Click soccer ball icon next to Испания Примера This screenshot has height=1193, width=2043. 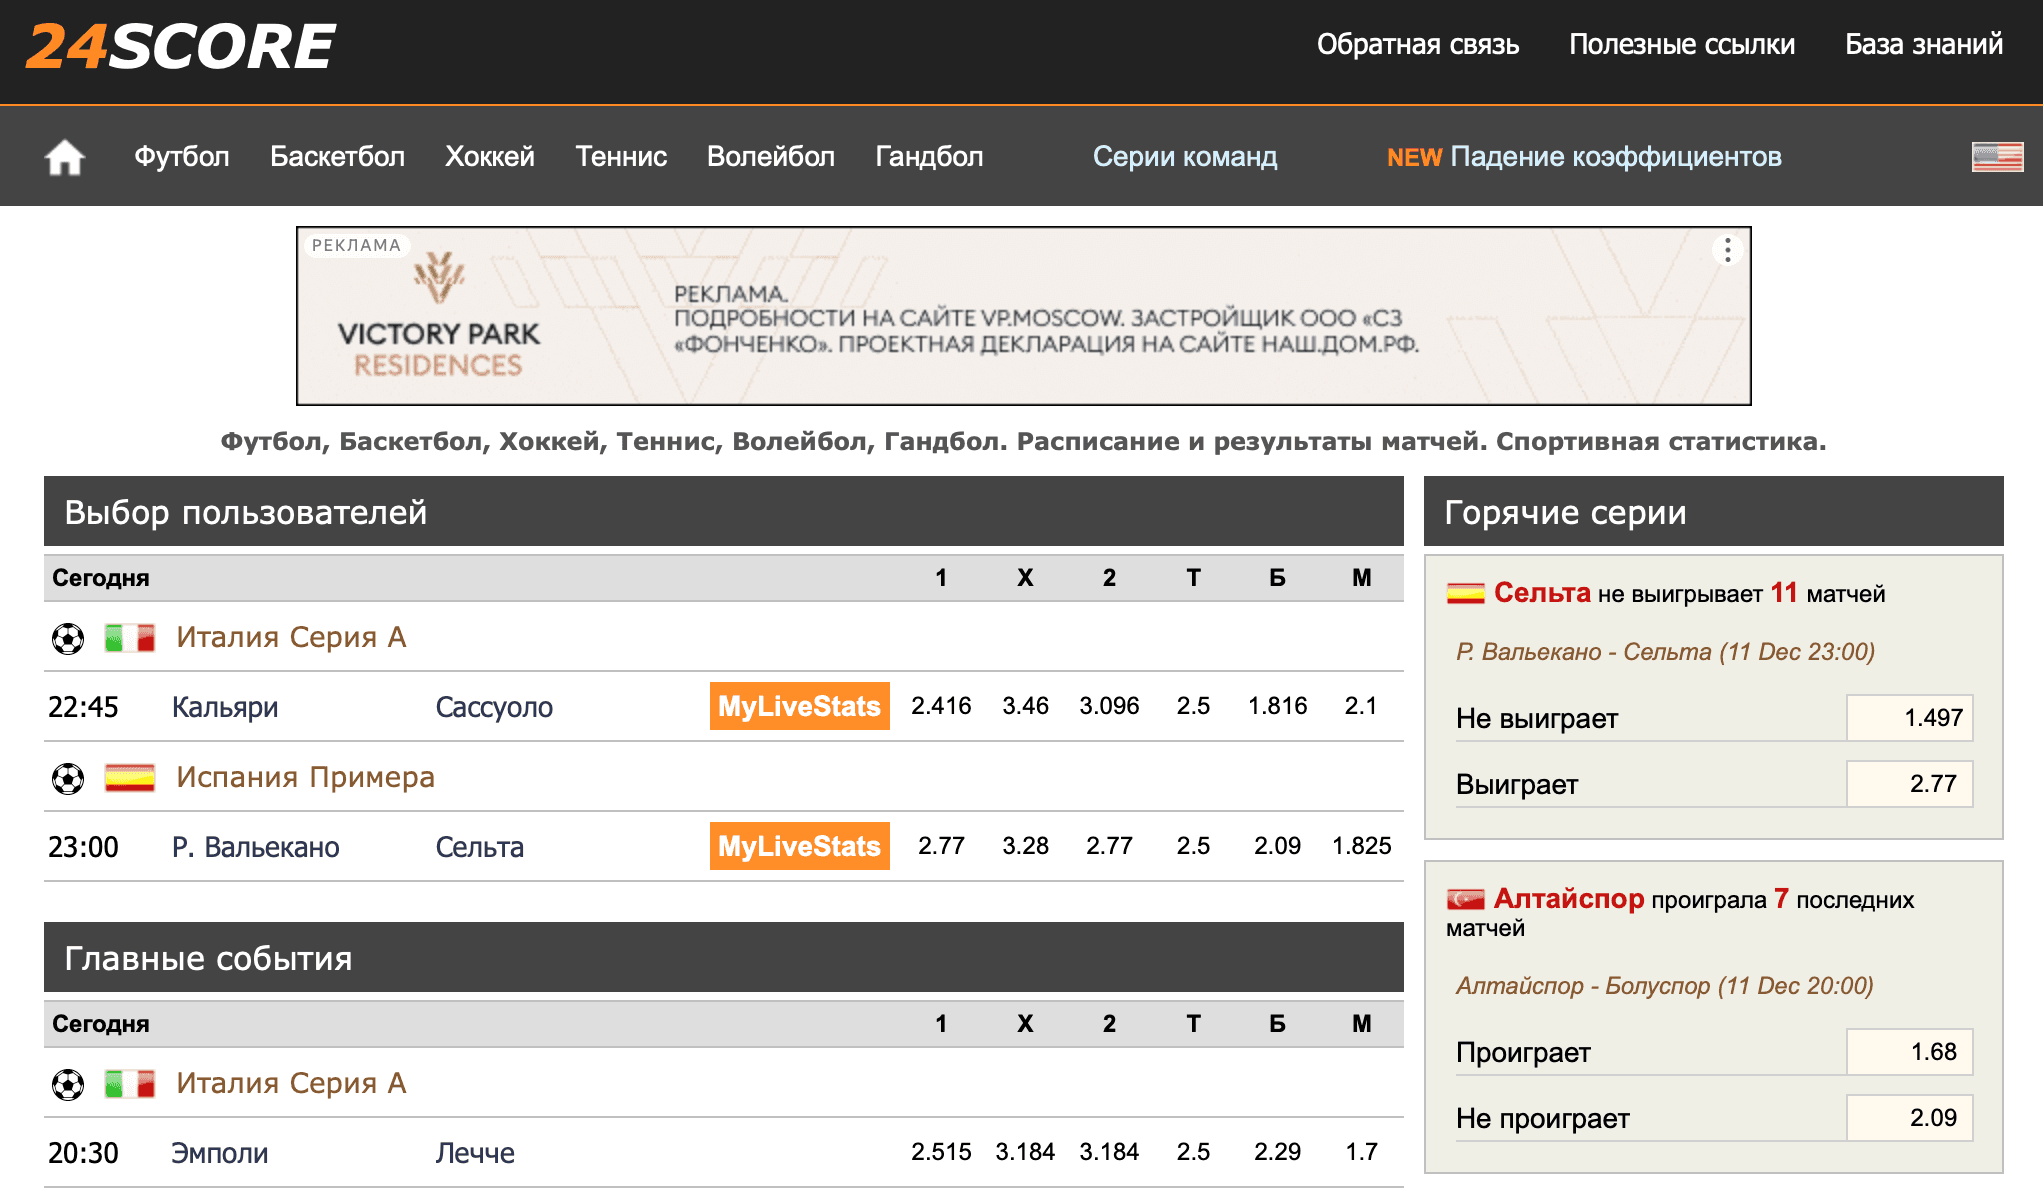tap(68, 778)
